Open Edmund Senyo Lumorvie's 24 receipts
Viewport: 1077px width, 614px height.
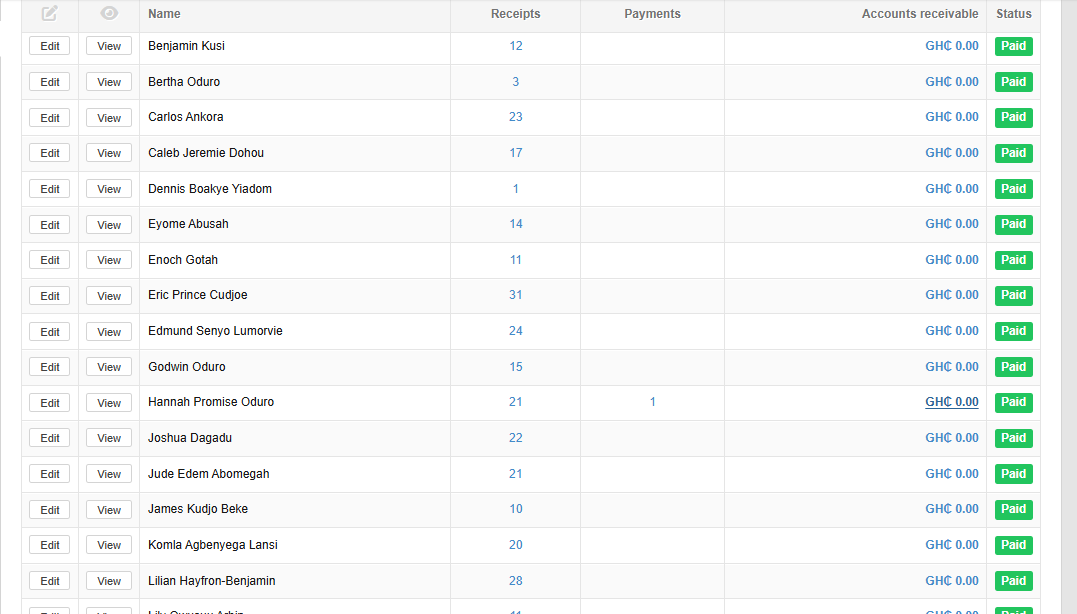516,331
